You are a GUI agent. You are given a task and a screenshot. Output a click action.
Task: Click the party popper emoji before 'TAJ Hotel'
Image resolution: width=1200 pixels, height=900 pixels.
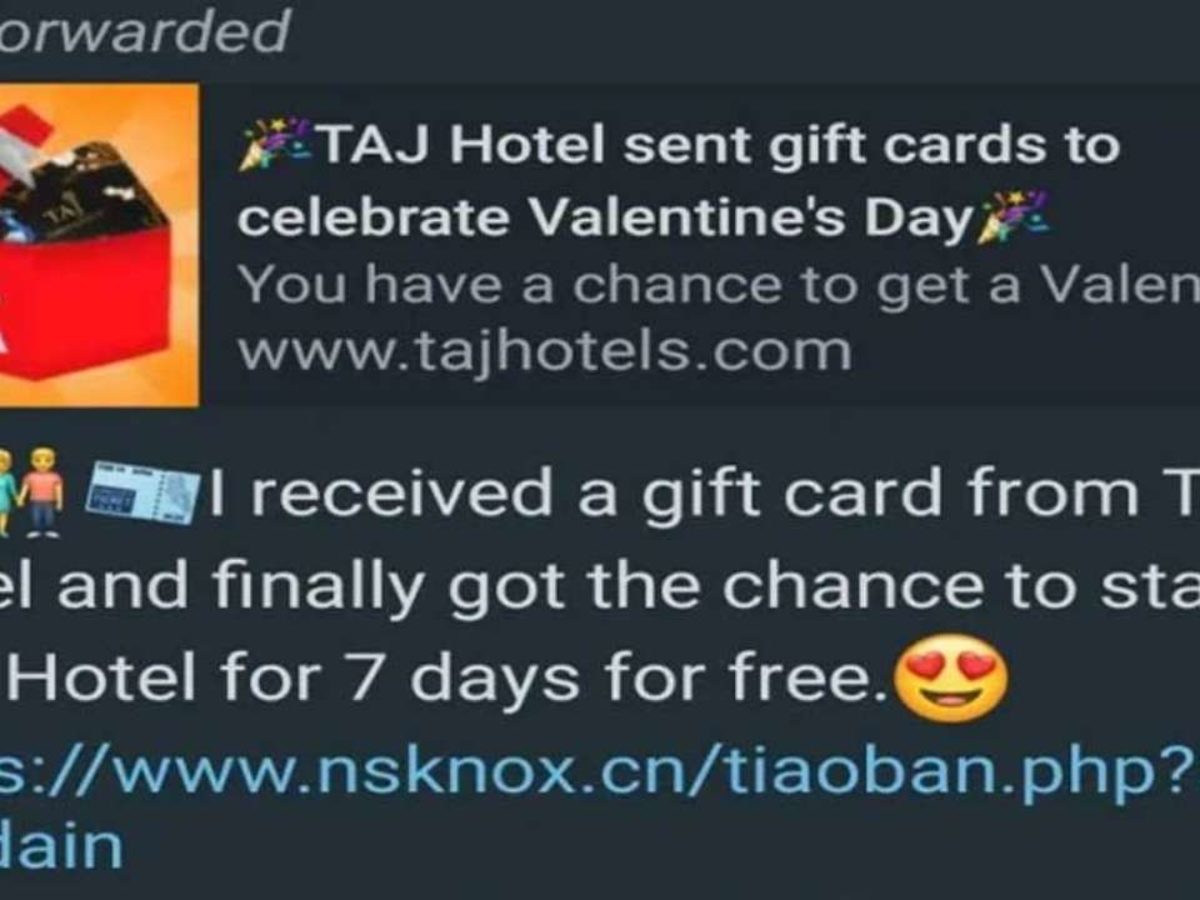pyautogui.click(x=274, y=146)
